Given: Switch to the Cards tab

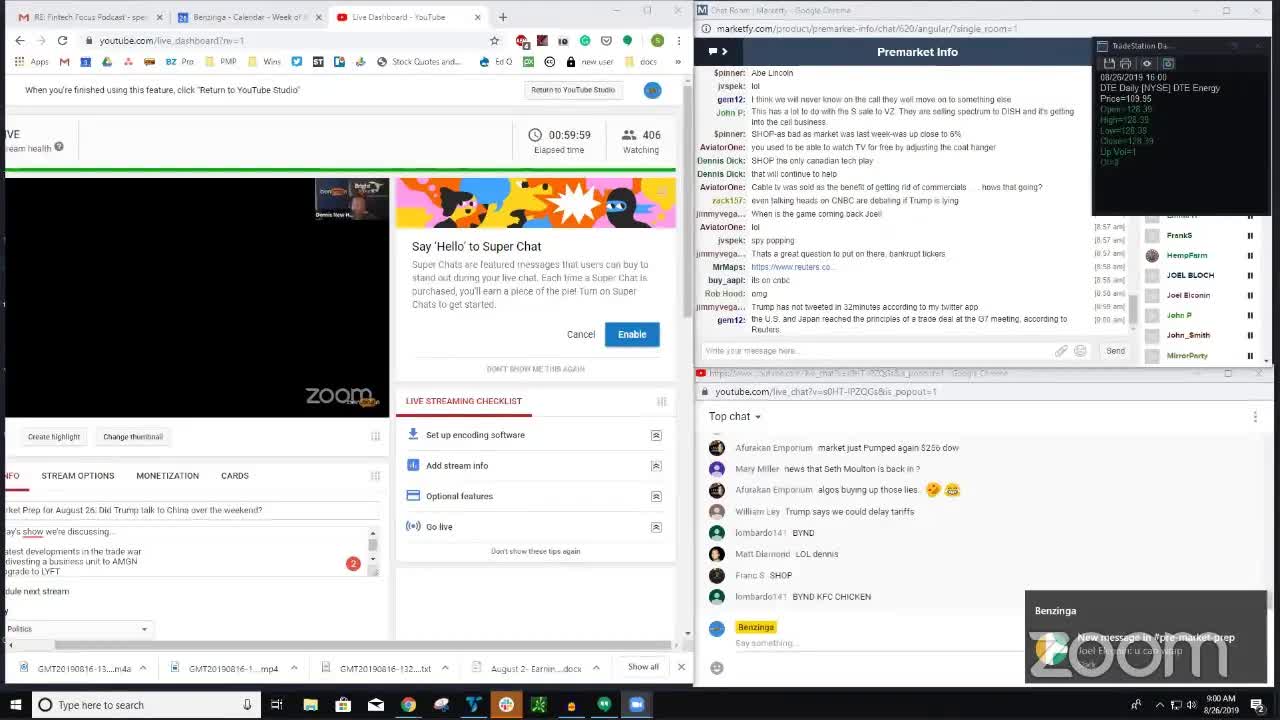Looking at the screenshot, I should pyautogui.click(x=235, y=476).
